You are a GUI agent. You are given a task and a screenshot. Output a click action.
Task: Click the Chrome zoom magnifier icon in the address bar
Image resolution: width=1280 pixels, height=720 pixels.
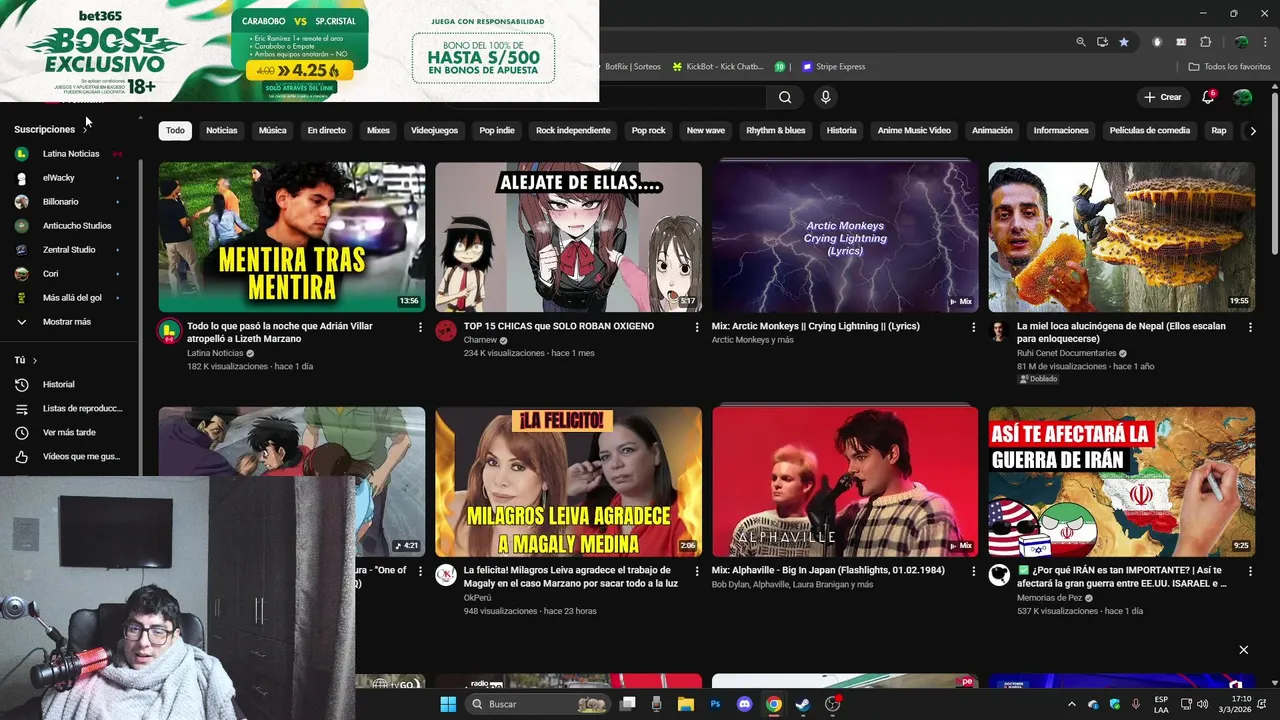pyautogui.click(x=1081, y=42)
